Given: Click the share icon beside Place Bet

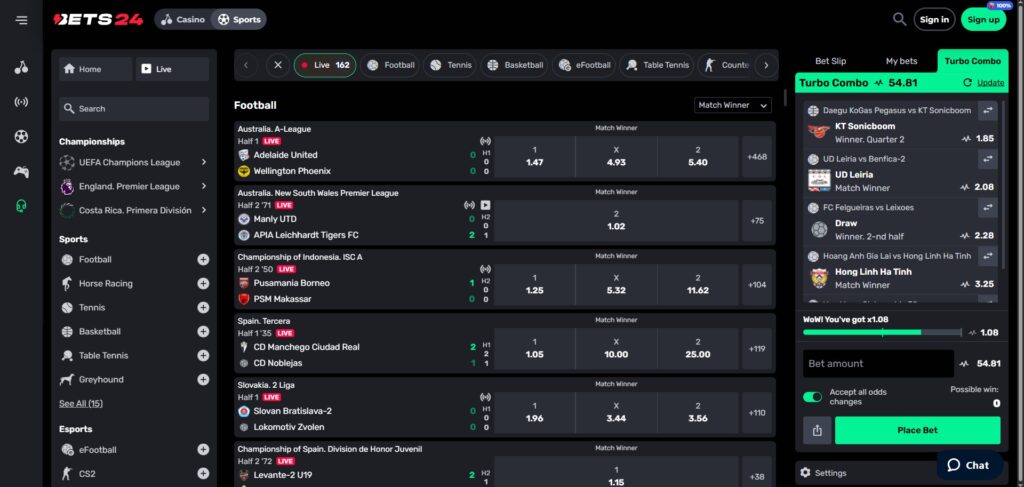Looking at the screenshot, I should 817,431.
